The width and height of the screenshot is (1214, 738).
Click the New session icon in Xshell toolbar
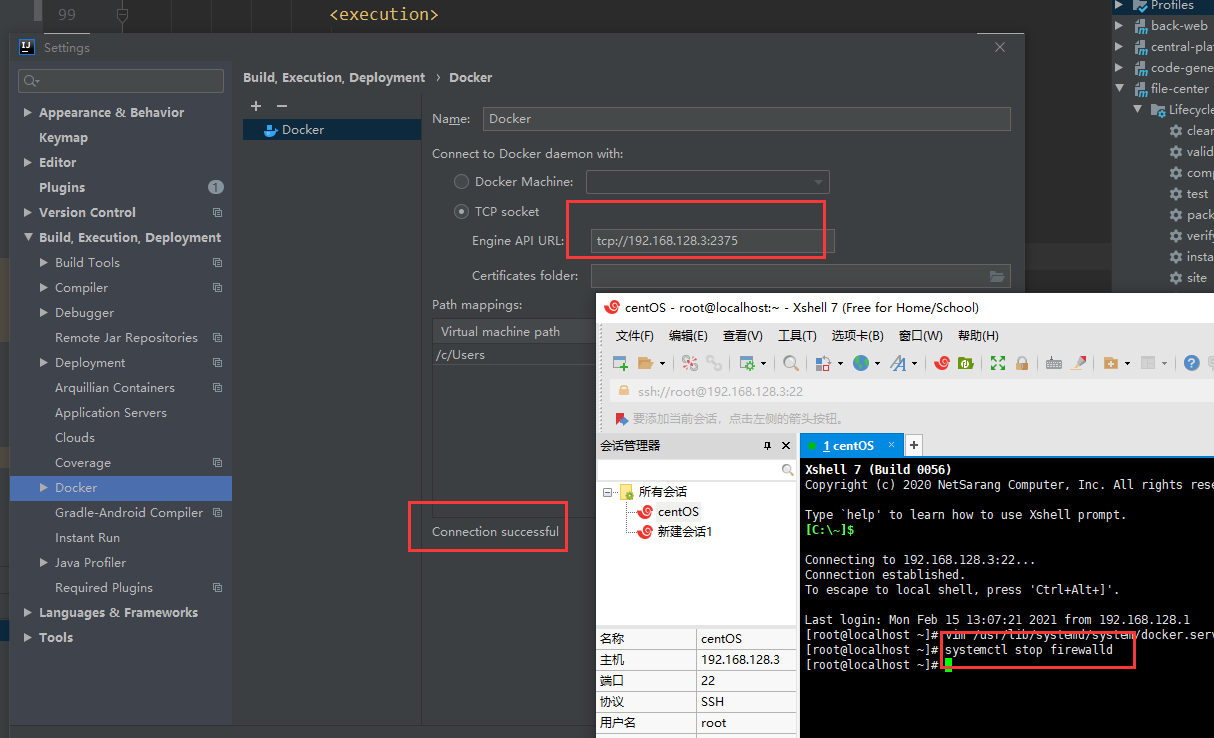coord(620,363)
